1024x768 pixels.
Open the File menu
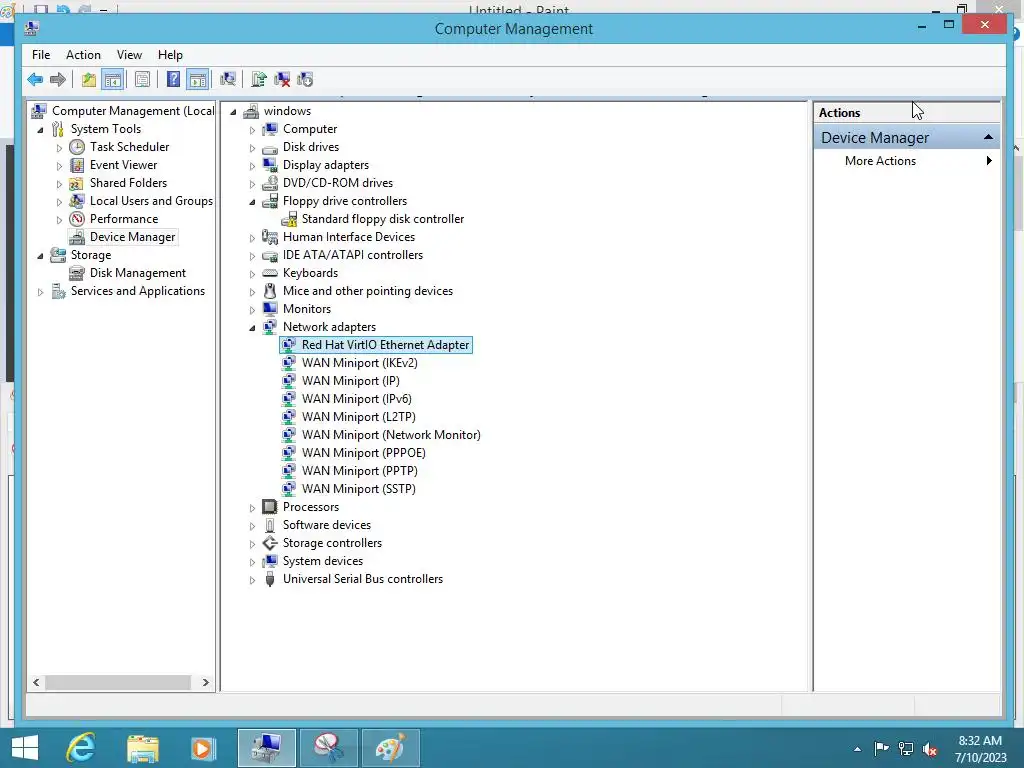click(x=40, y=55)
